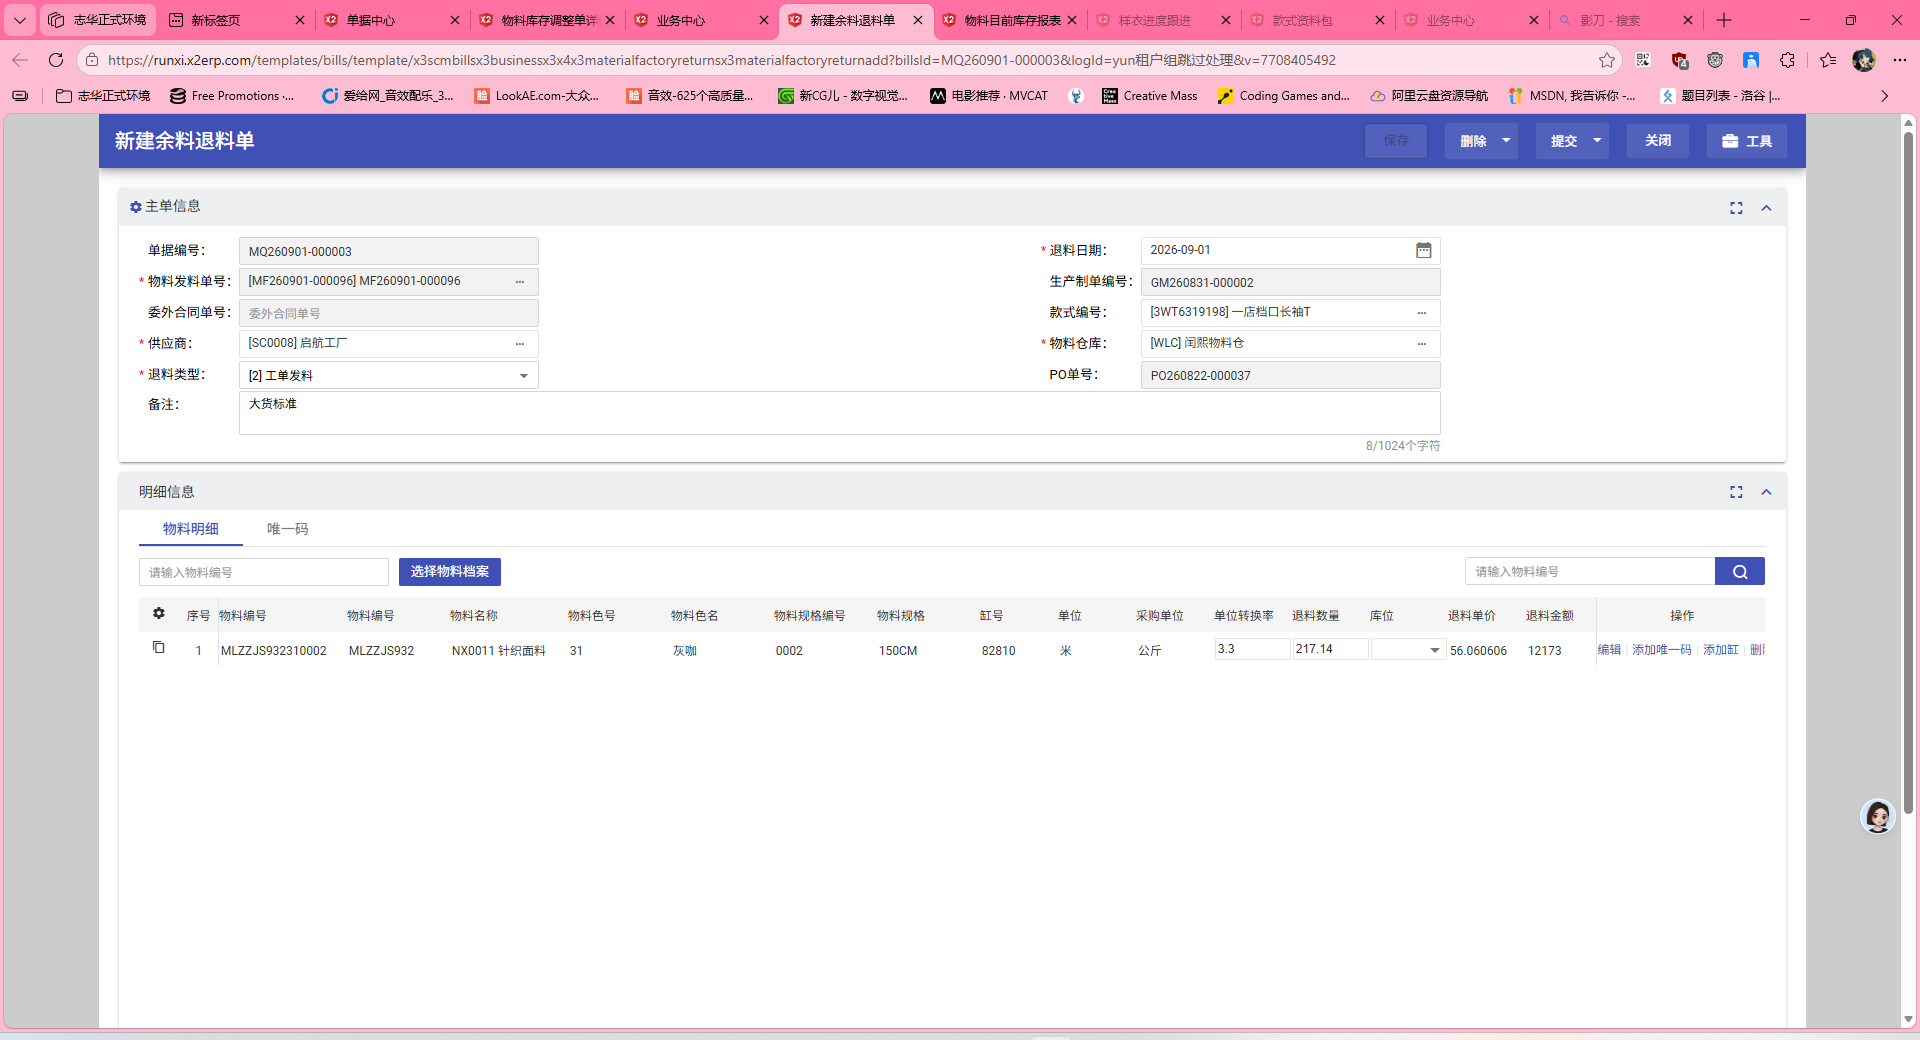Click the copy icon on row 1

pyautogui.click(x=158, y=648)
